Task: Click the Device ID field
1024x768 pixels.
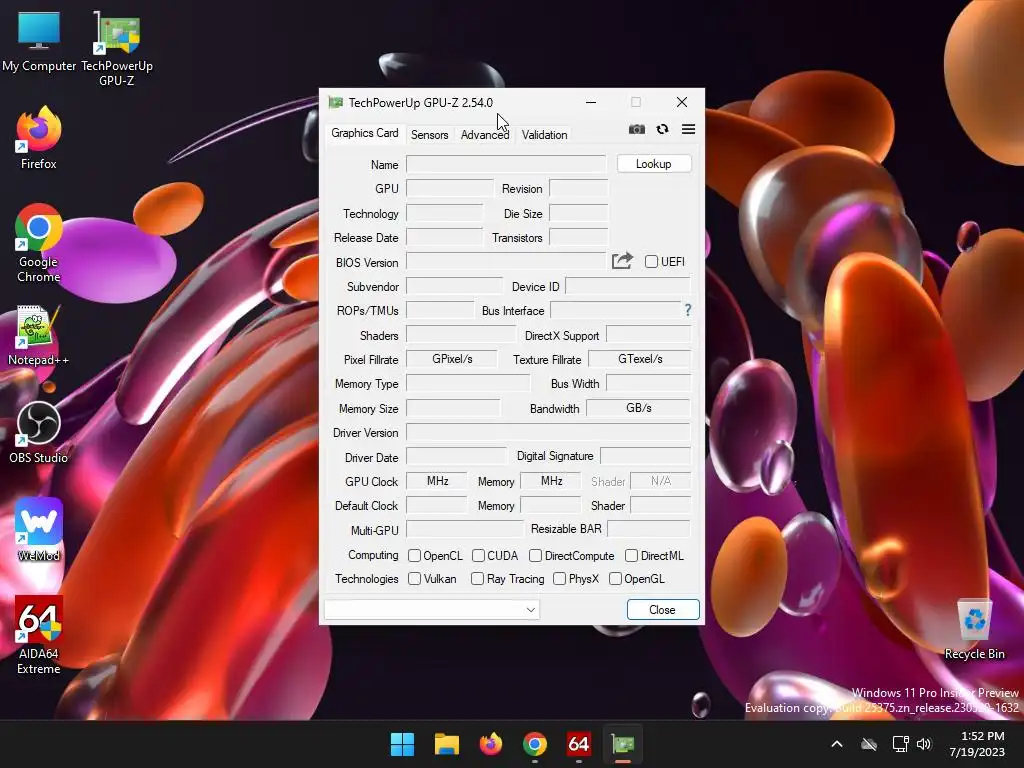Action: coord(628,286)
